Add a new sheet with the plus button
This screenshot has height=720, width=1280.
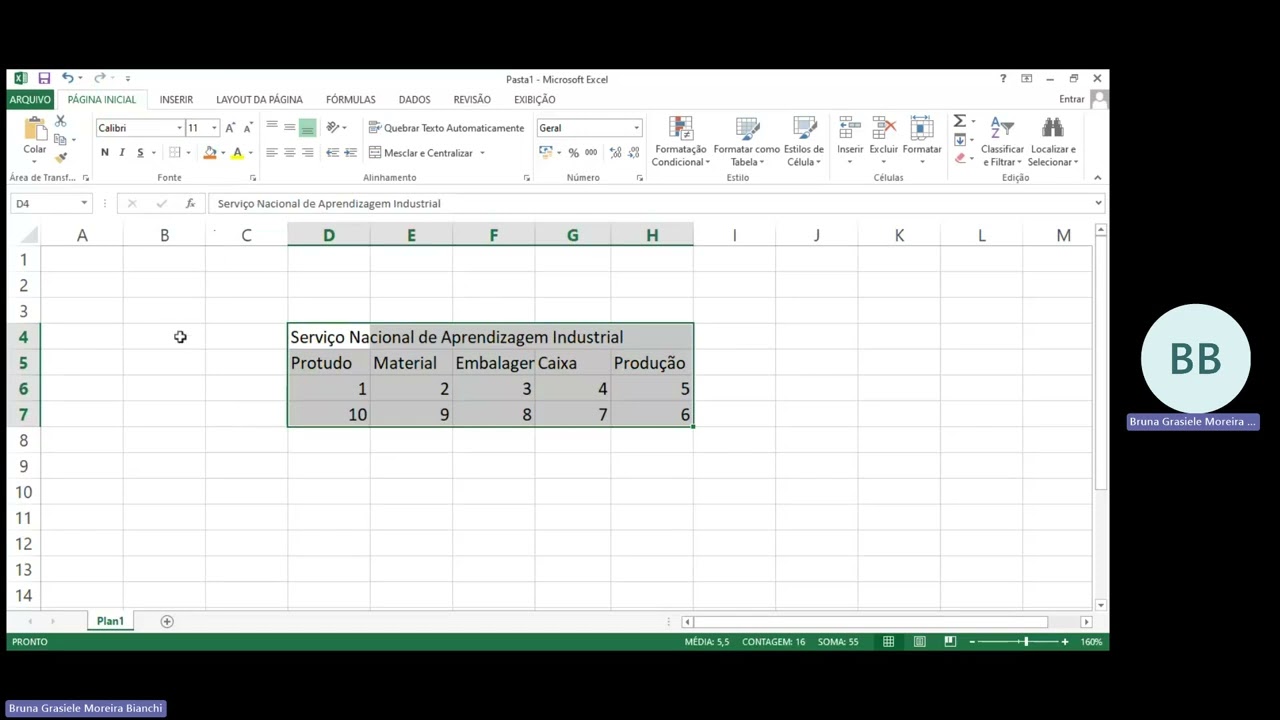coord(167,621)
